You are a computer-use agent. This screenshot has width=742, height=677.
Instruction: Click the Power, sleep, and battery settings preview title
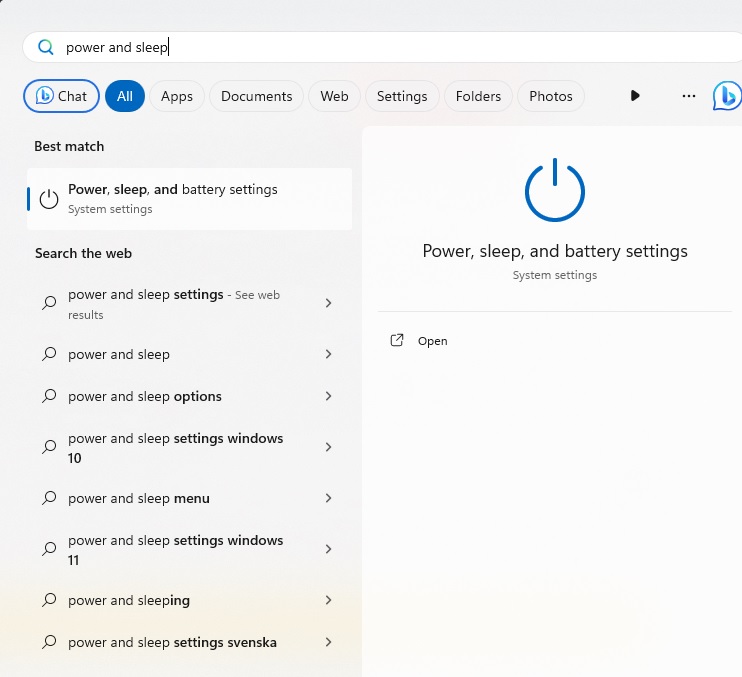[x=555, y=251]
